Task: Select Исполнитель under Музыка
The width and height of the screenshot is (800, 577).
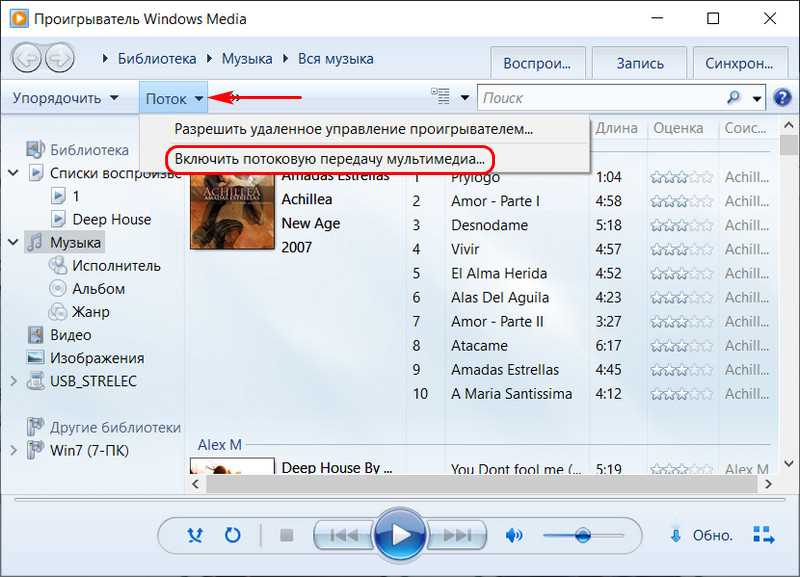Action: point(116,266)
